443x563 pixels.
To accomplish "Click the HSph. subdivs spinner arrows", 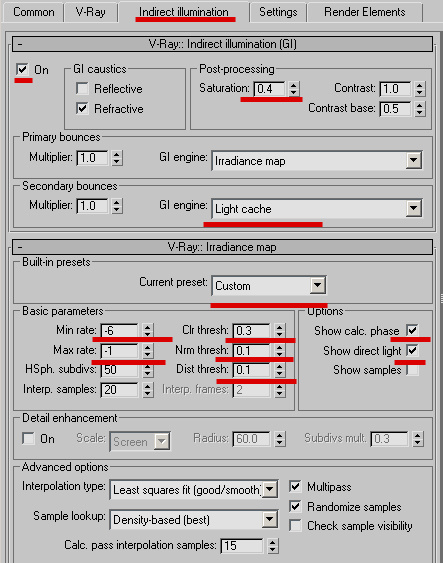I will coord(147,370).
